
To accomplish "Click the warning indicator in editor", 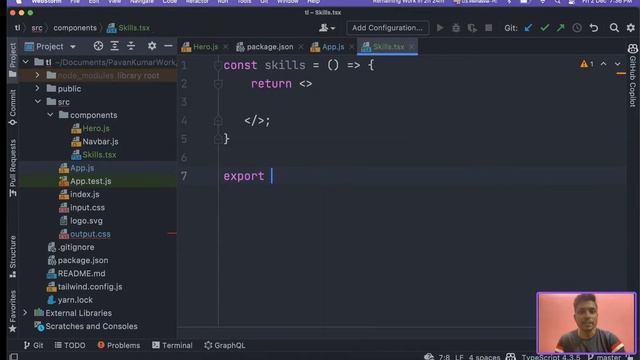I will (x=587, y=64).
